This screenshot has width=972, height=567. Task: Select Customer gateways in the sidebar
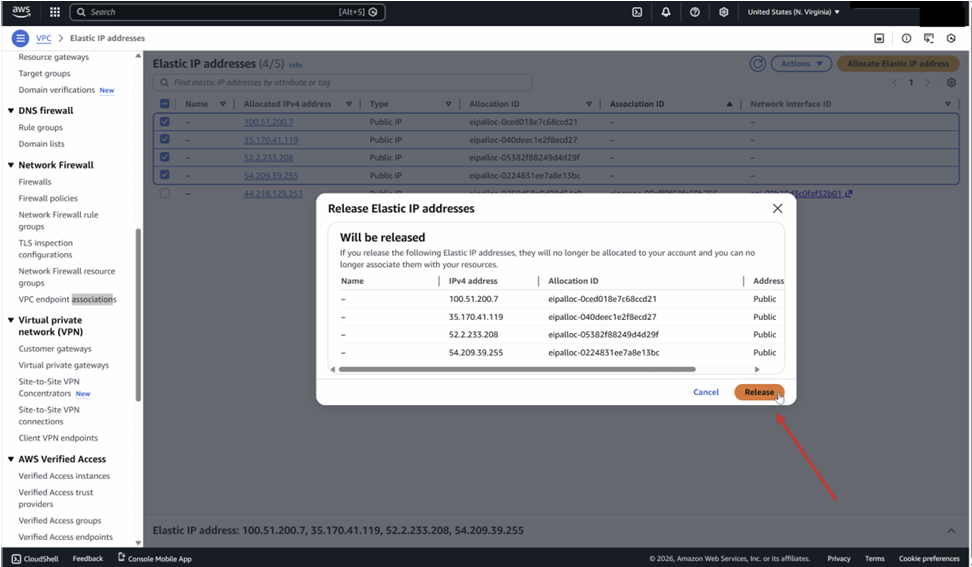tap(55, 349)
